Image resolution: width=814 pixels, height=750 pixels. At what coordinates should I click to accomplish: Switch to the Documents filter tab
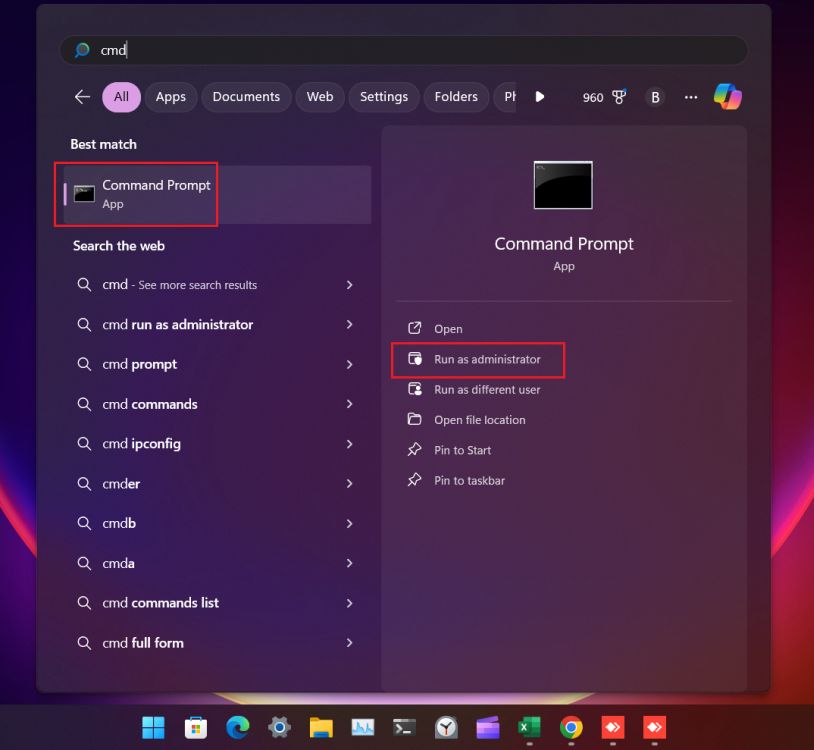tap(246, 96)
